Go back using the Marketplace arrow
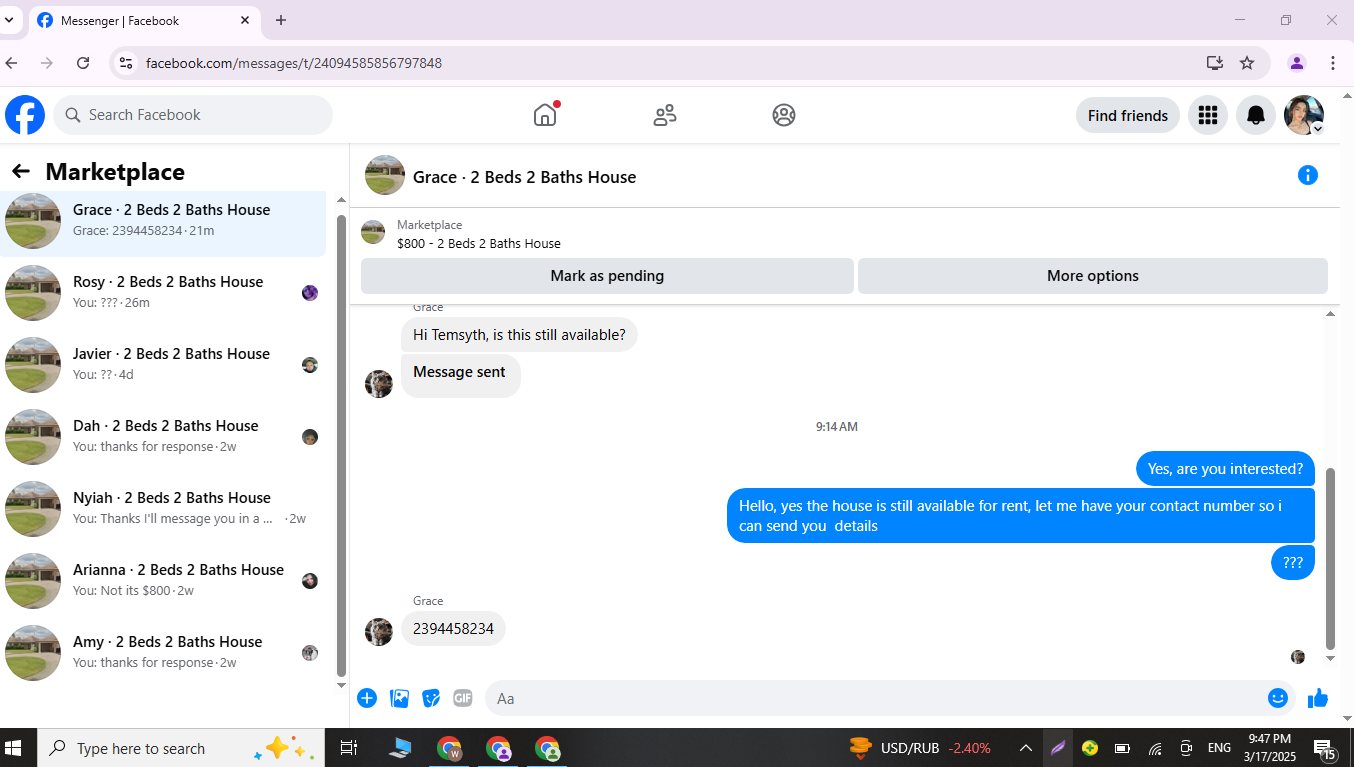Screen dimensions: 1354x767 click(21, 172)
